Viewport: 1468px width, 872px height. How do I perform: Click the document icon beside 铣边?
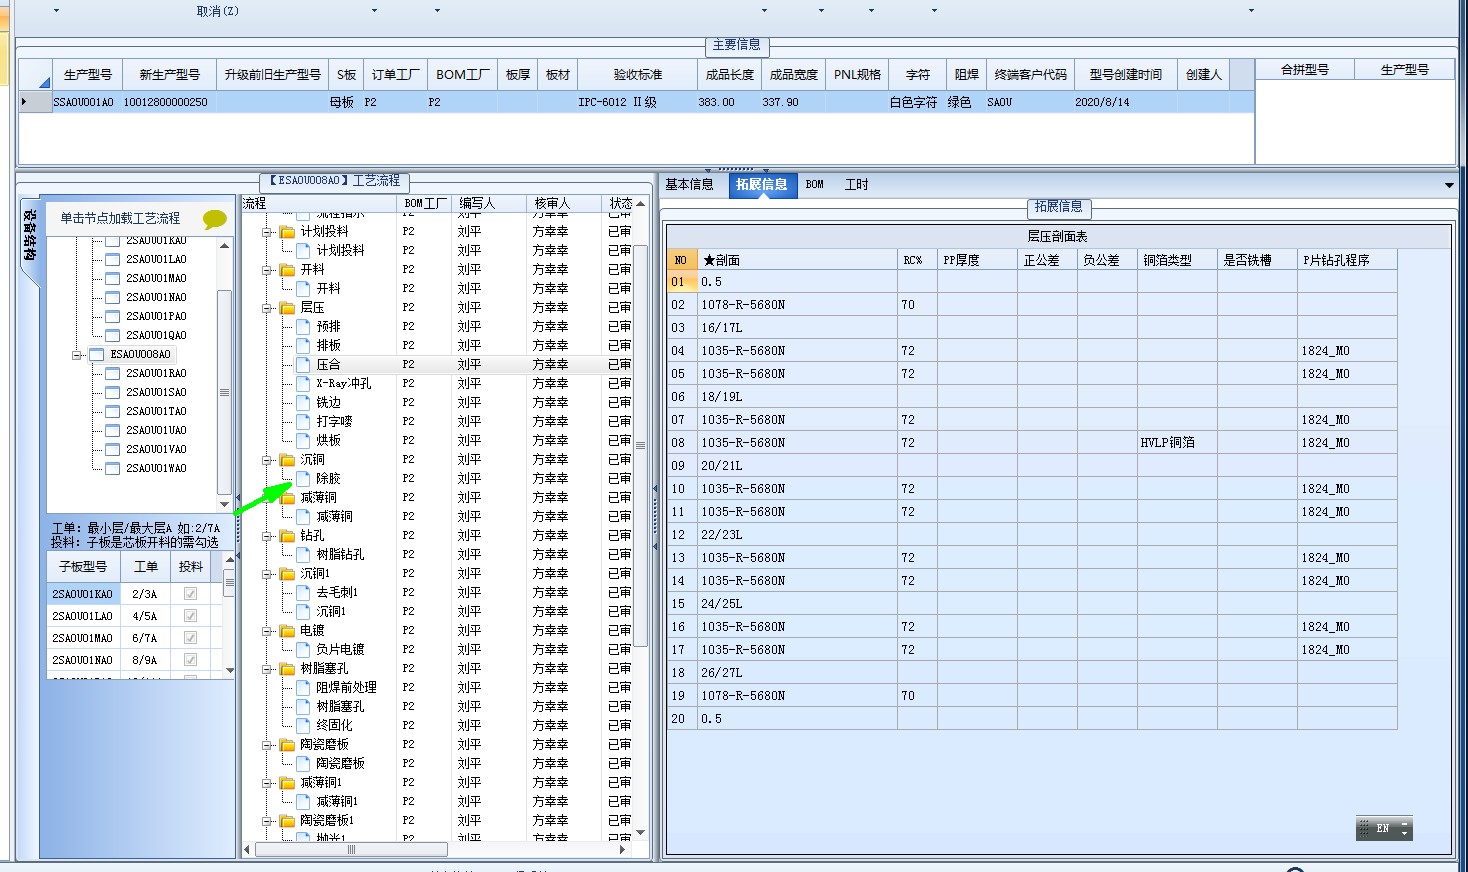coord(303,403)
